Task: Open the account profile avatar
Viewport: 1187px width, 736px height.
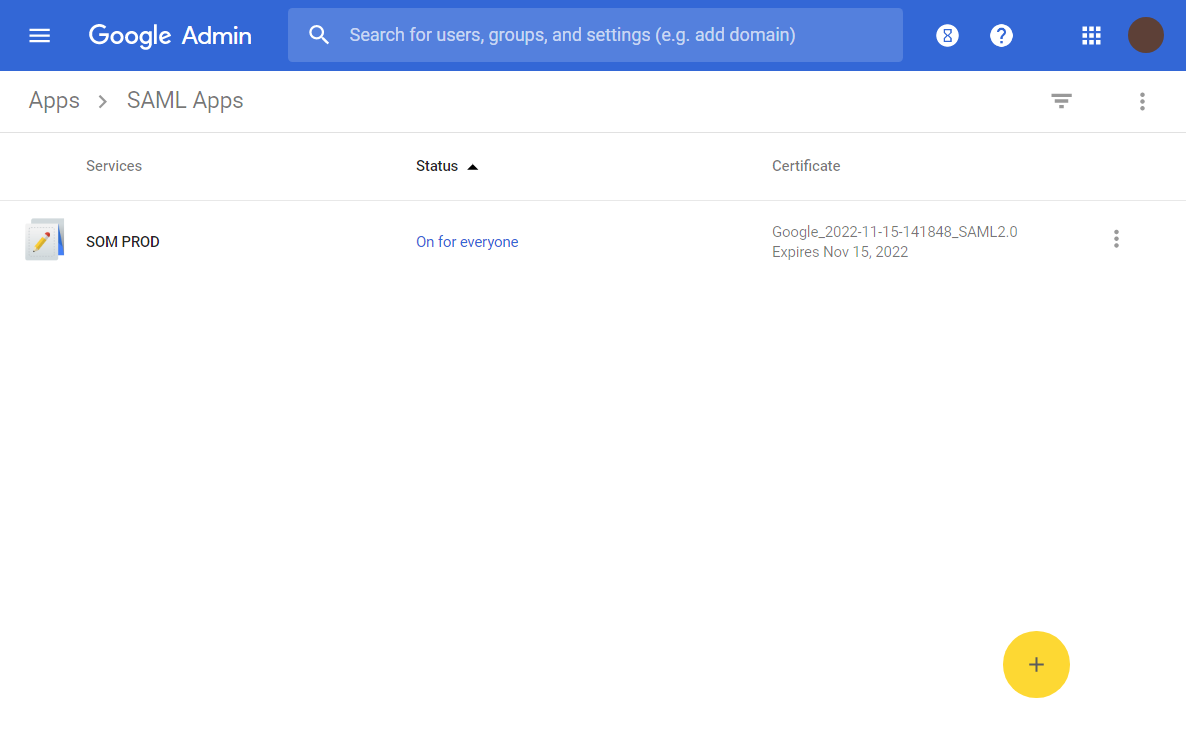Action: tap(1145, 36)
